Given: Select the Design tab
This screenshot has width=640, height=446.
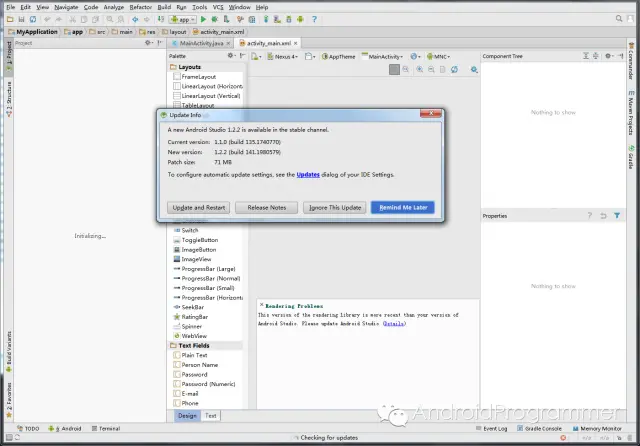Looking at the screenshot, I should point(187,415).
